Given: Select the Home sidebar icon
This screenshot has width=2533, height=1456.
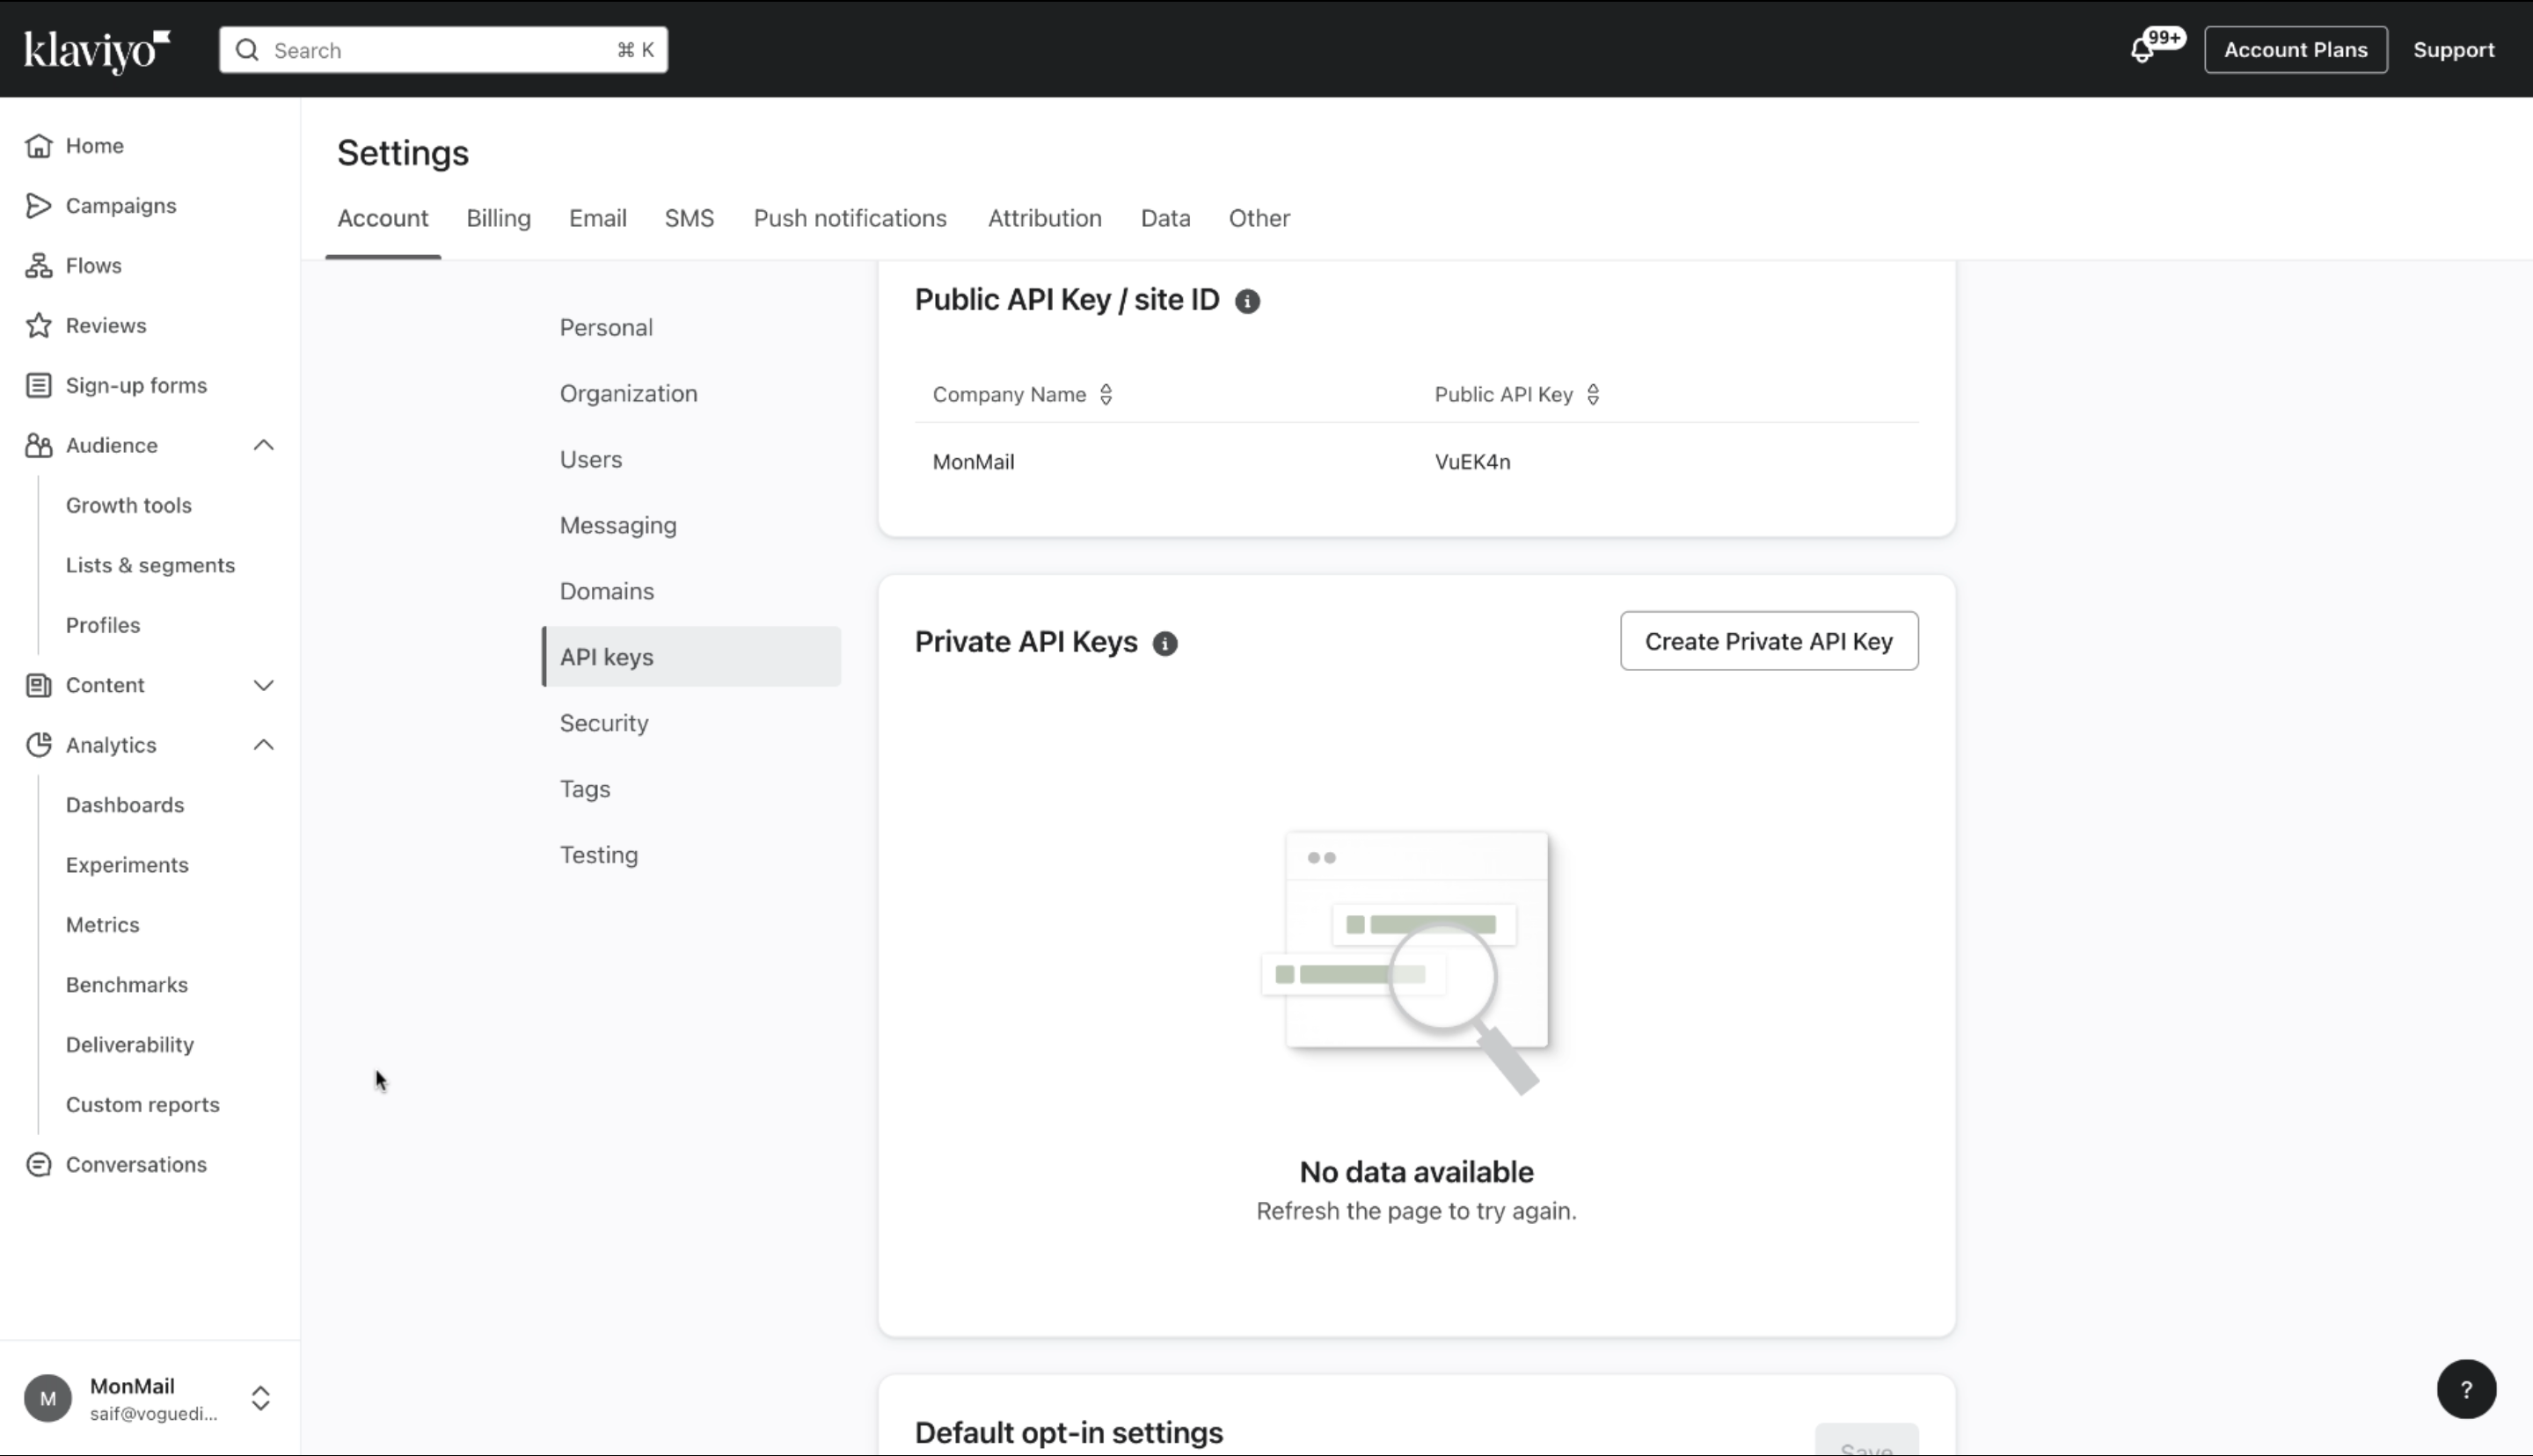Looking at the screenshot, I should pyautogui.click(x=38, y=145).
